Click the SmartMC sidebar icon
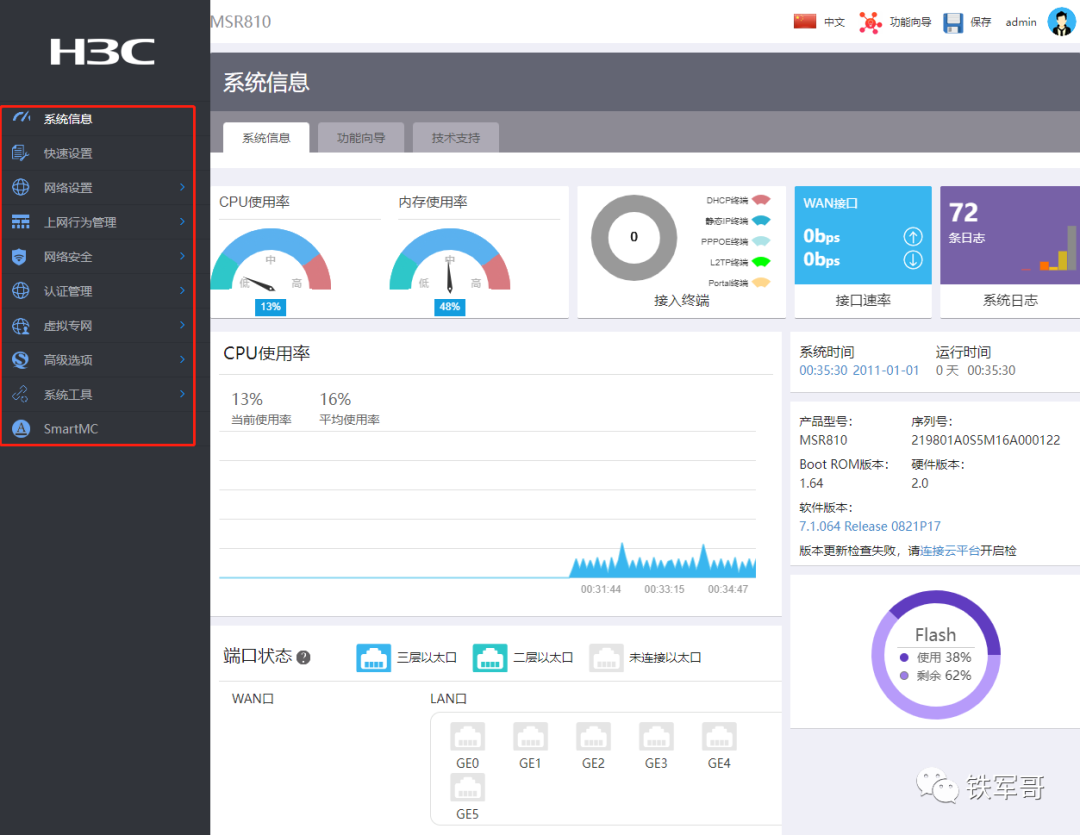The width and height of the screenshot is (1080, 835). 21,429
